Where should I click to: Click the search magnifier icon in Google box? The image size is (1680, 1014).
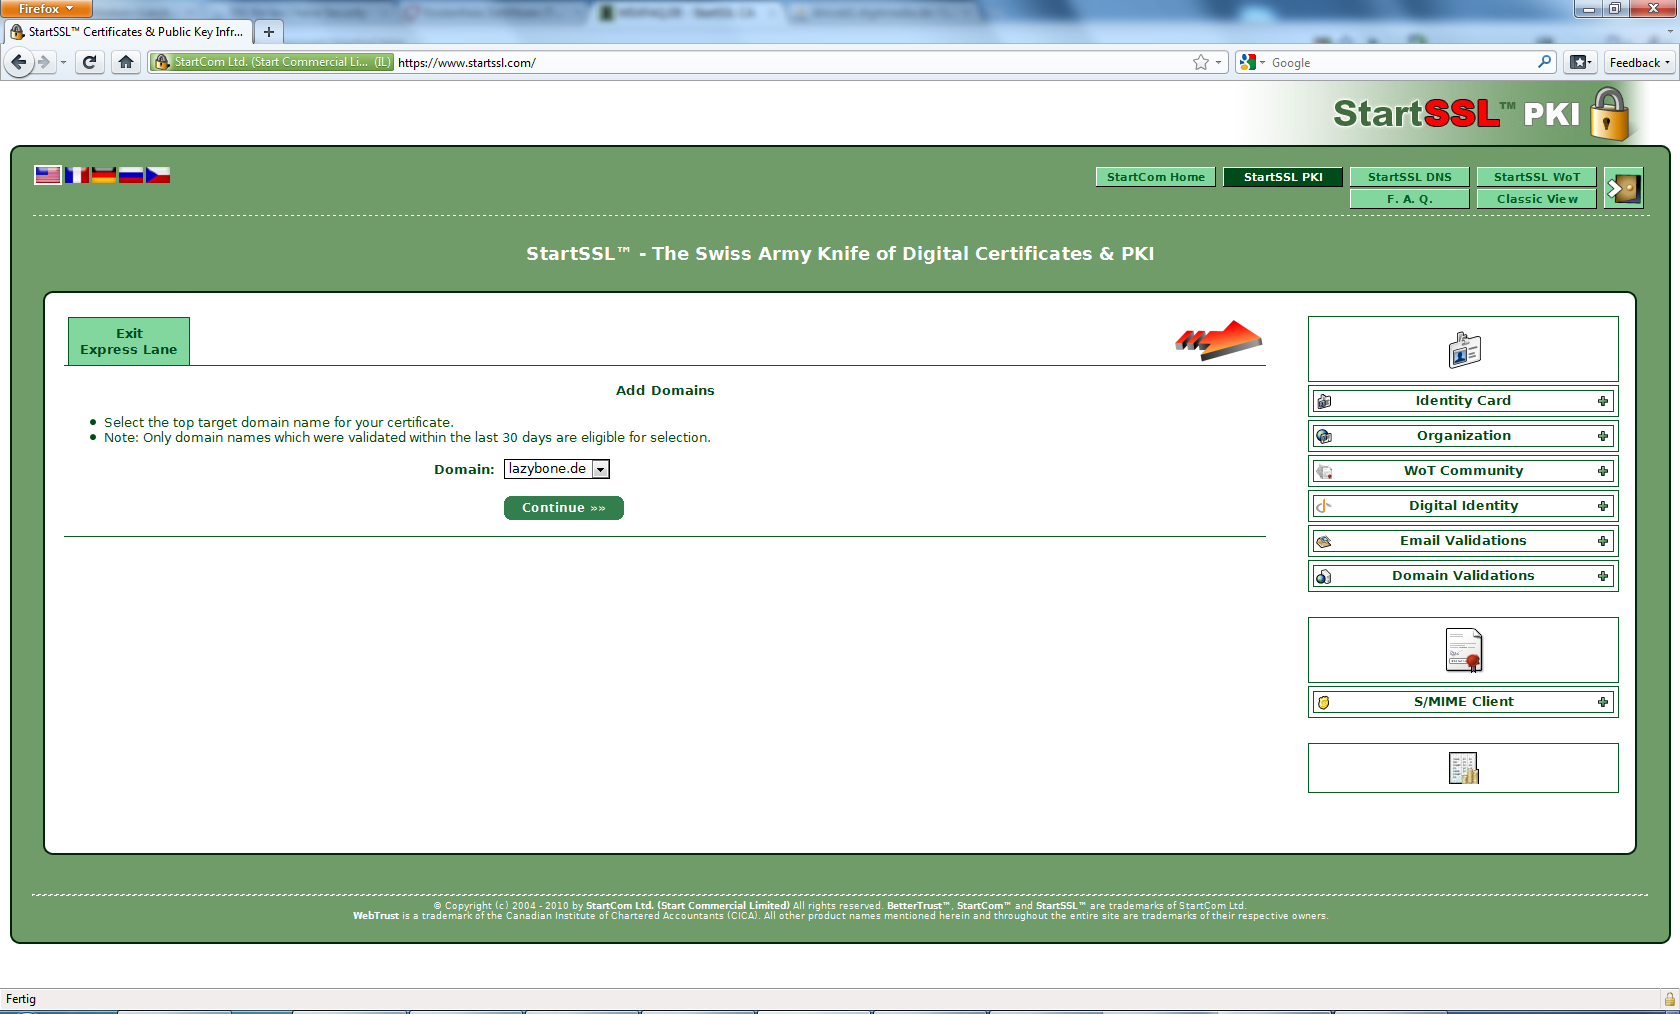(x=1545, y=62)
